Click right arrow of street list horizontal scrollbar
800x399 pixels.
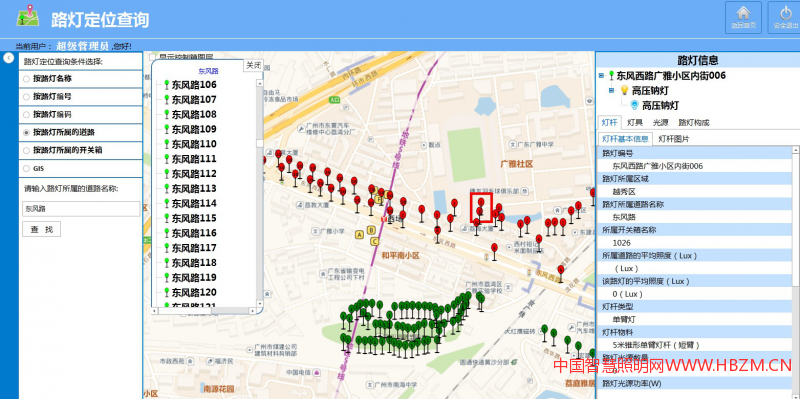click(x=252, y=311)
